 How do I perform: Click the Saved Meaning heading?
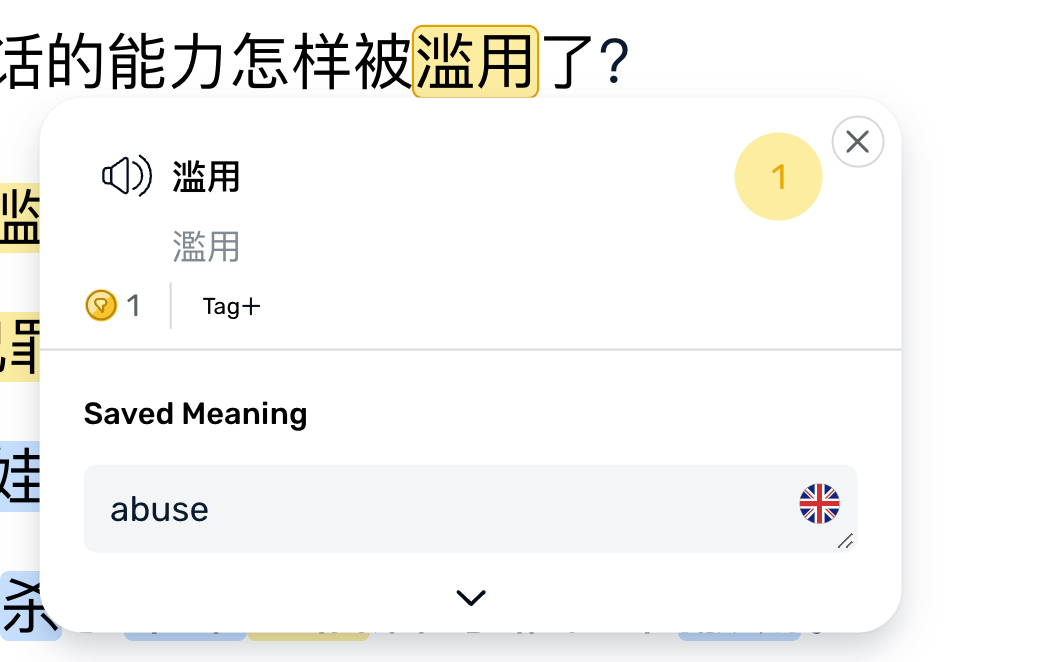point(195,414)
